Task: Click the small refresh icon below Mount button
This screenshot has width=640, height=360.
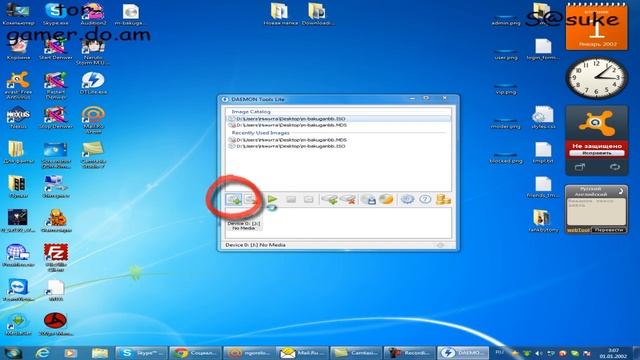Action: coord(272,208)
